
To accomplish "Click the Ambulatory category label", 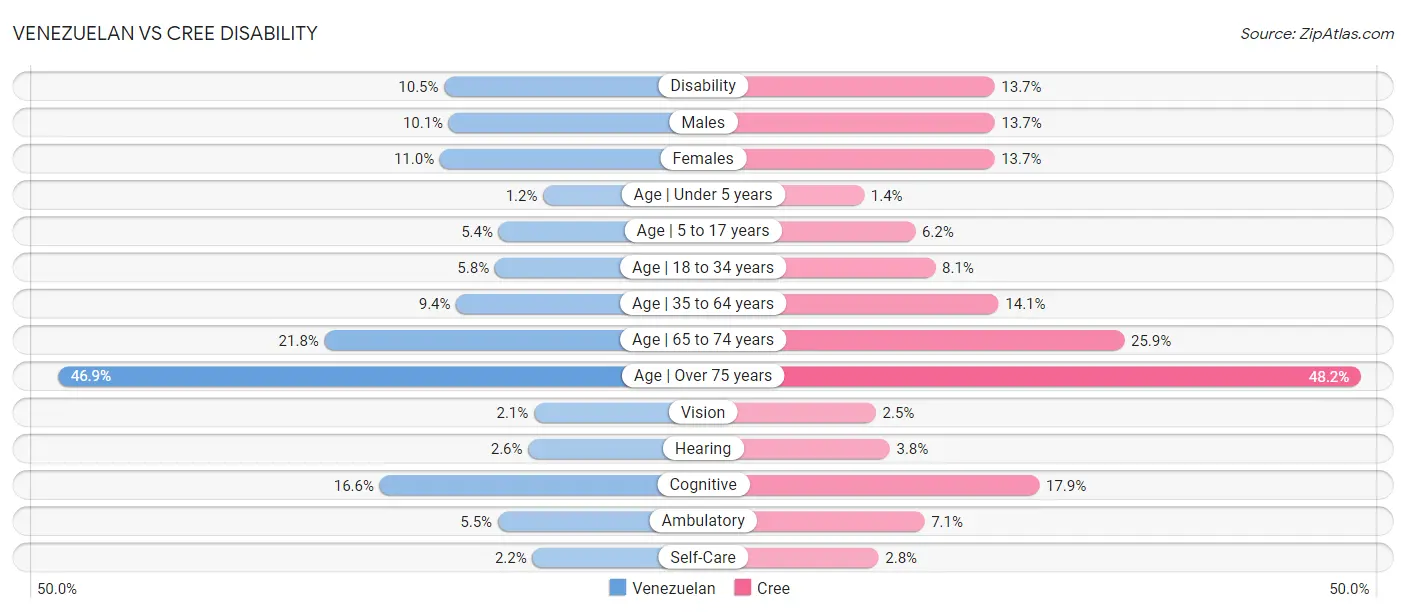I will pyautogui.click(x=703, y=521).
